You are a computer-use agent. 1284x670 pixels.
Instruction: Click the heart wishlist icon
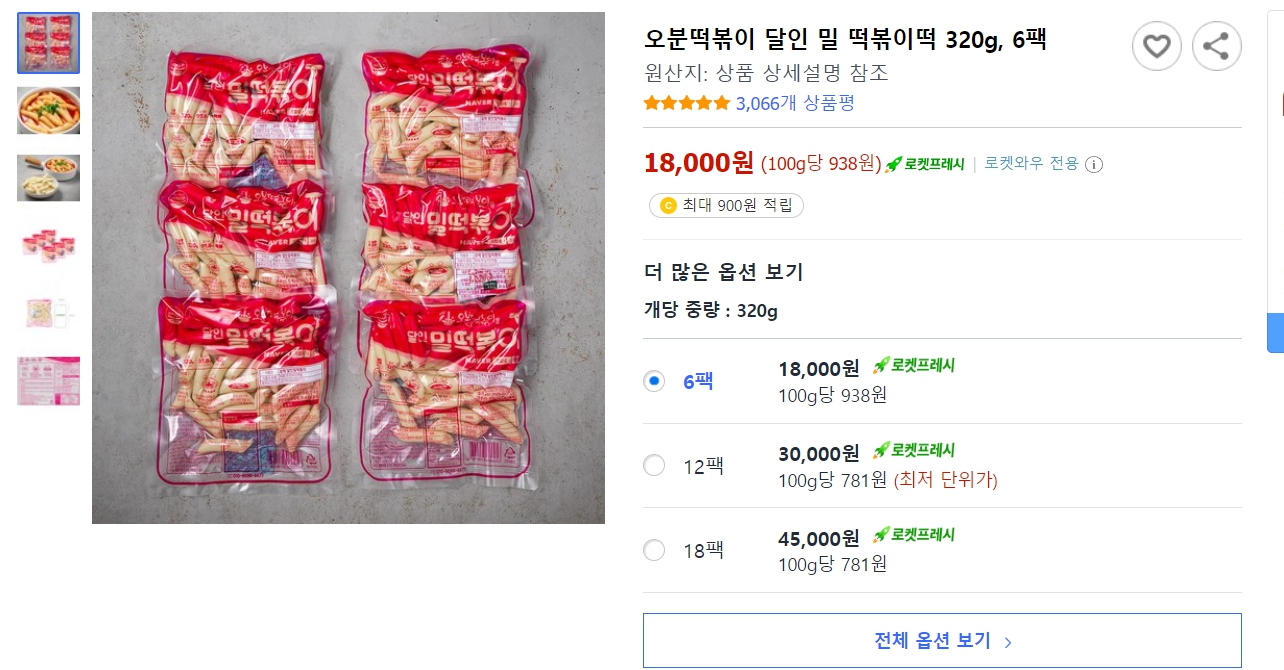tap(1156, 46)
